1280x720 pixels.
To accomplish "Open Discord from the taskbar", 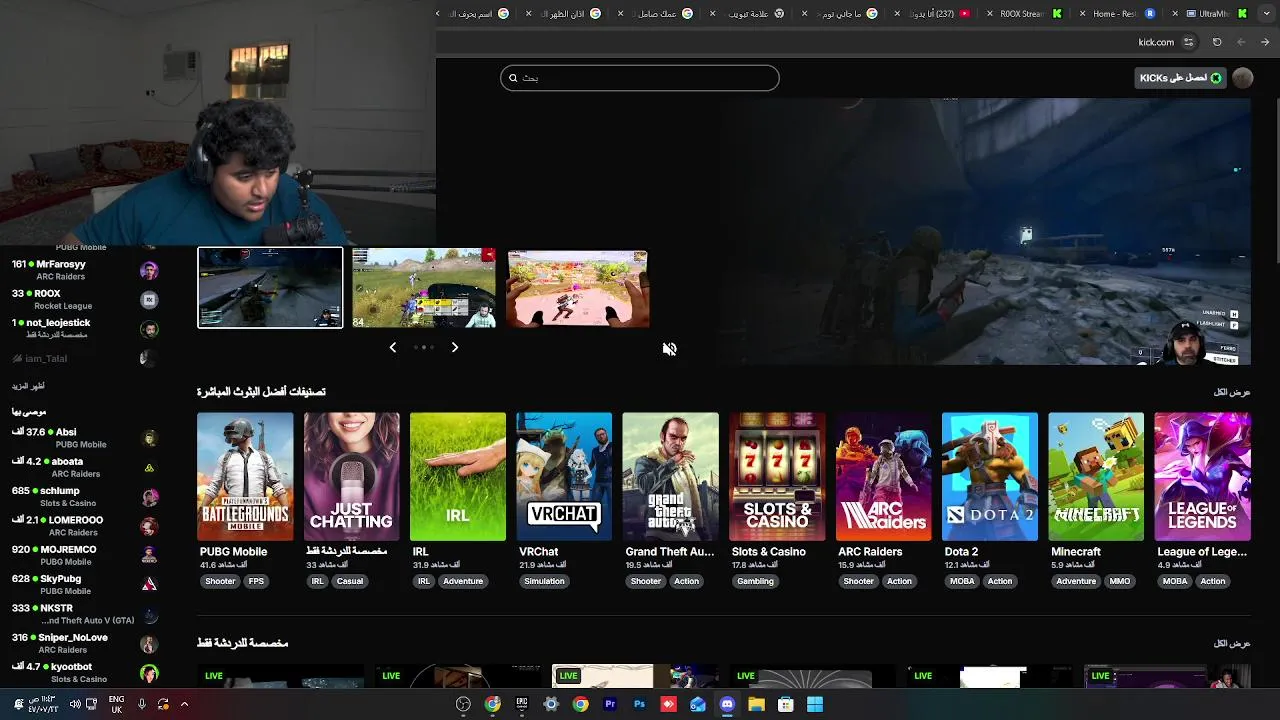I will 727,704.
